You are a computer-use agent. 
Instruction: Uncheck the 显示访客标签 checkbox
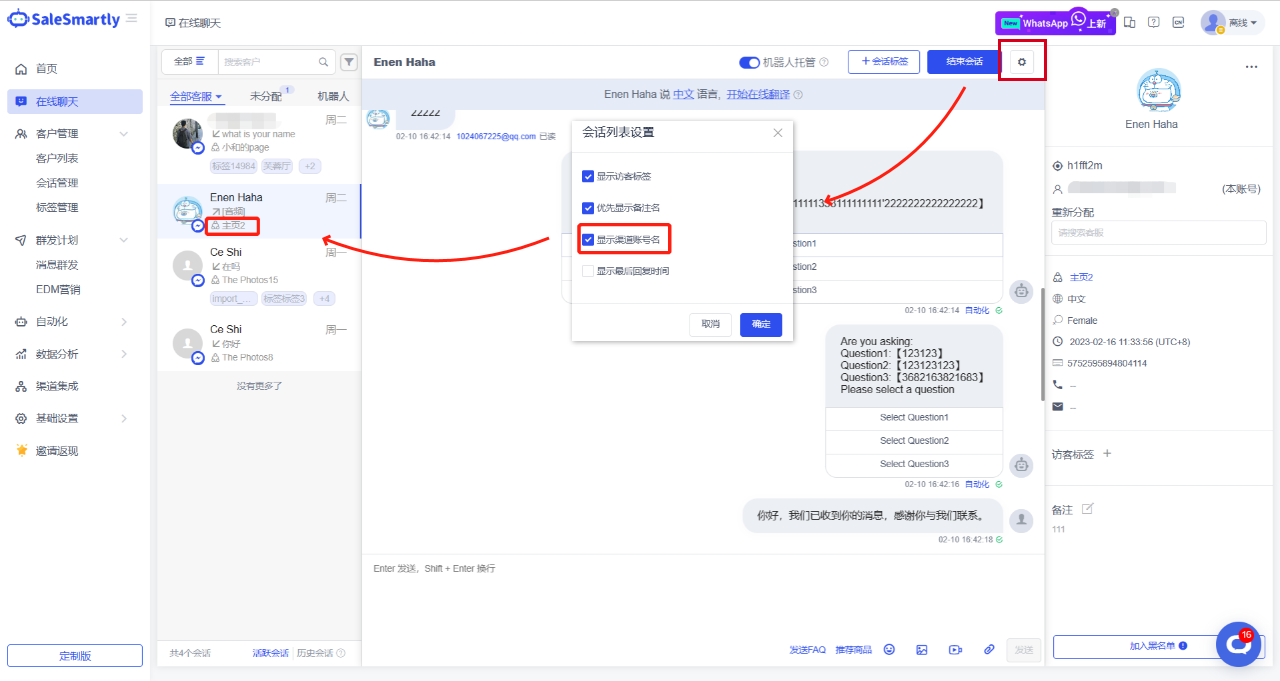tap(588, 176)
